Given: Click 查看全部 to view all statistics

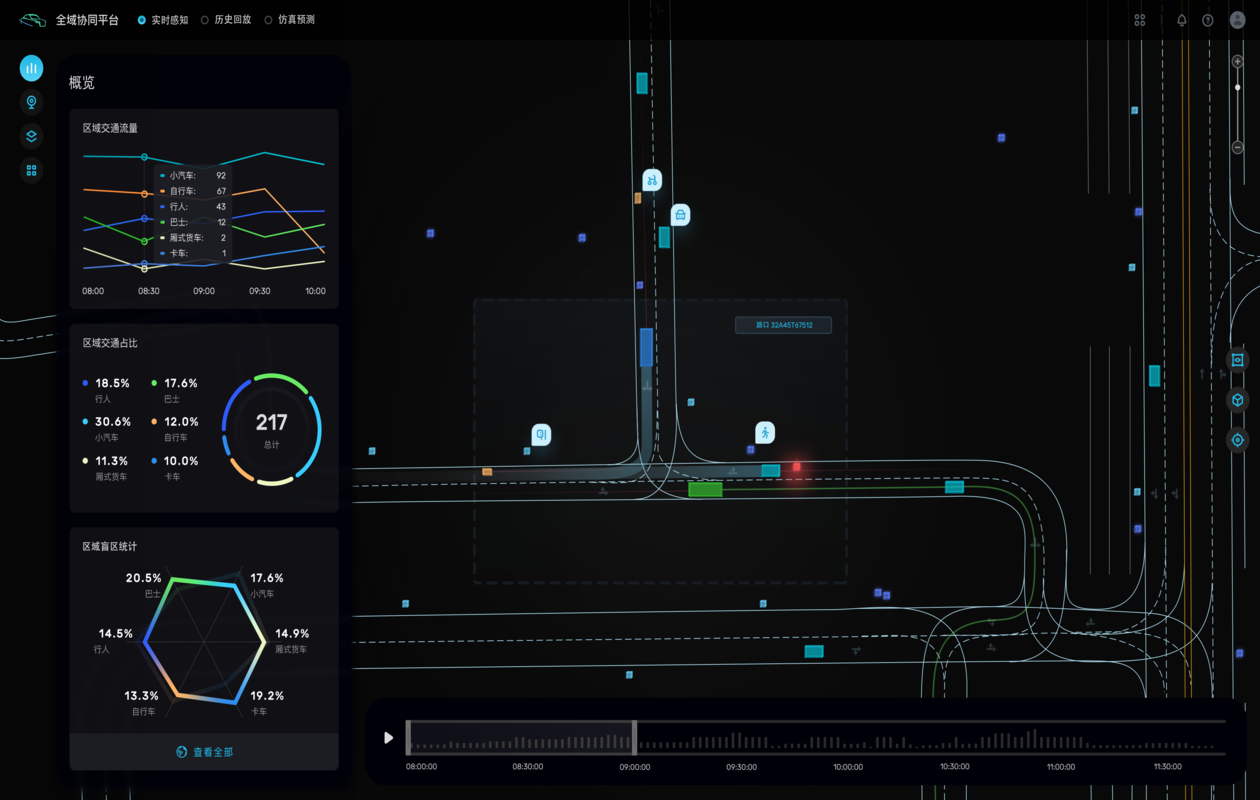Looking at the screenshot, I should coord(204,752).
